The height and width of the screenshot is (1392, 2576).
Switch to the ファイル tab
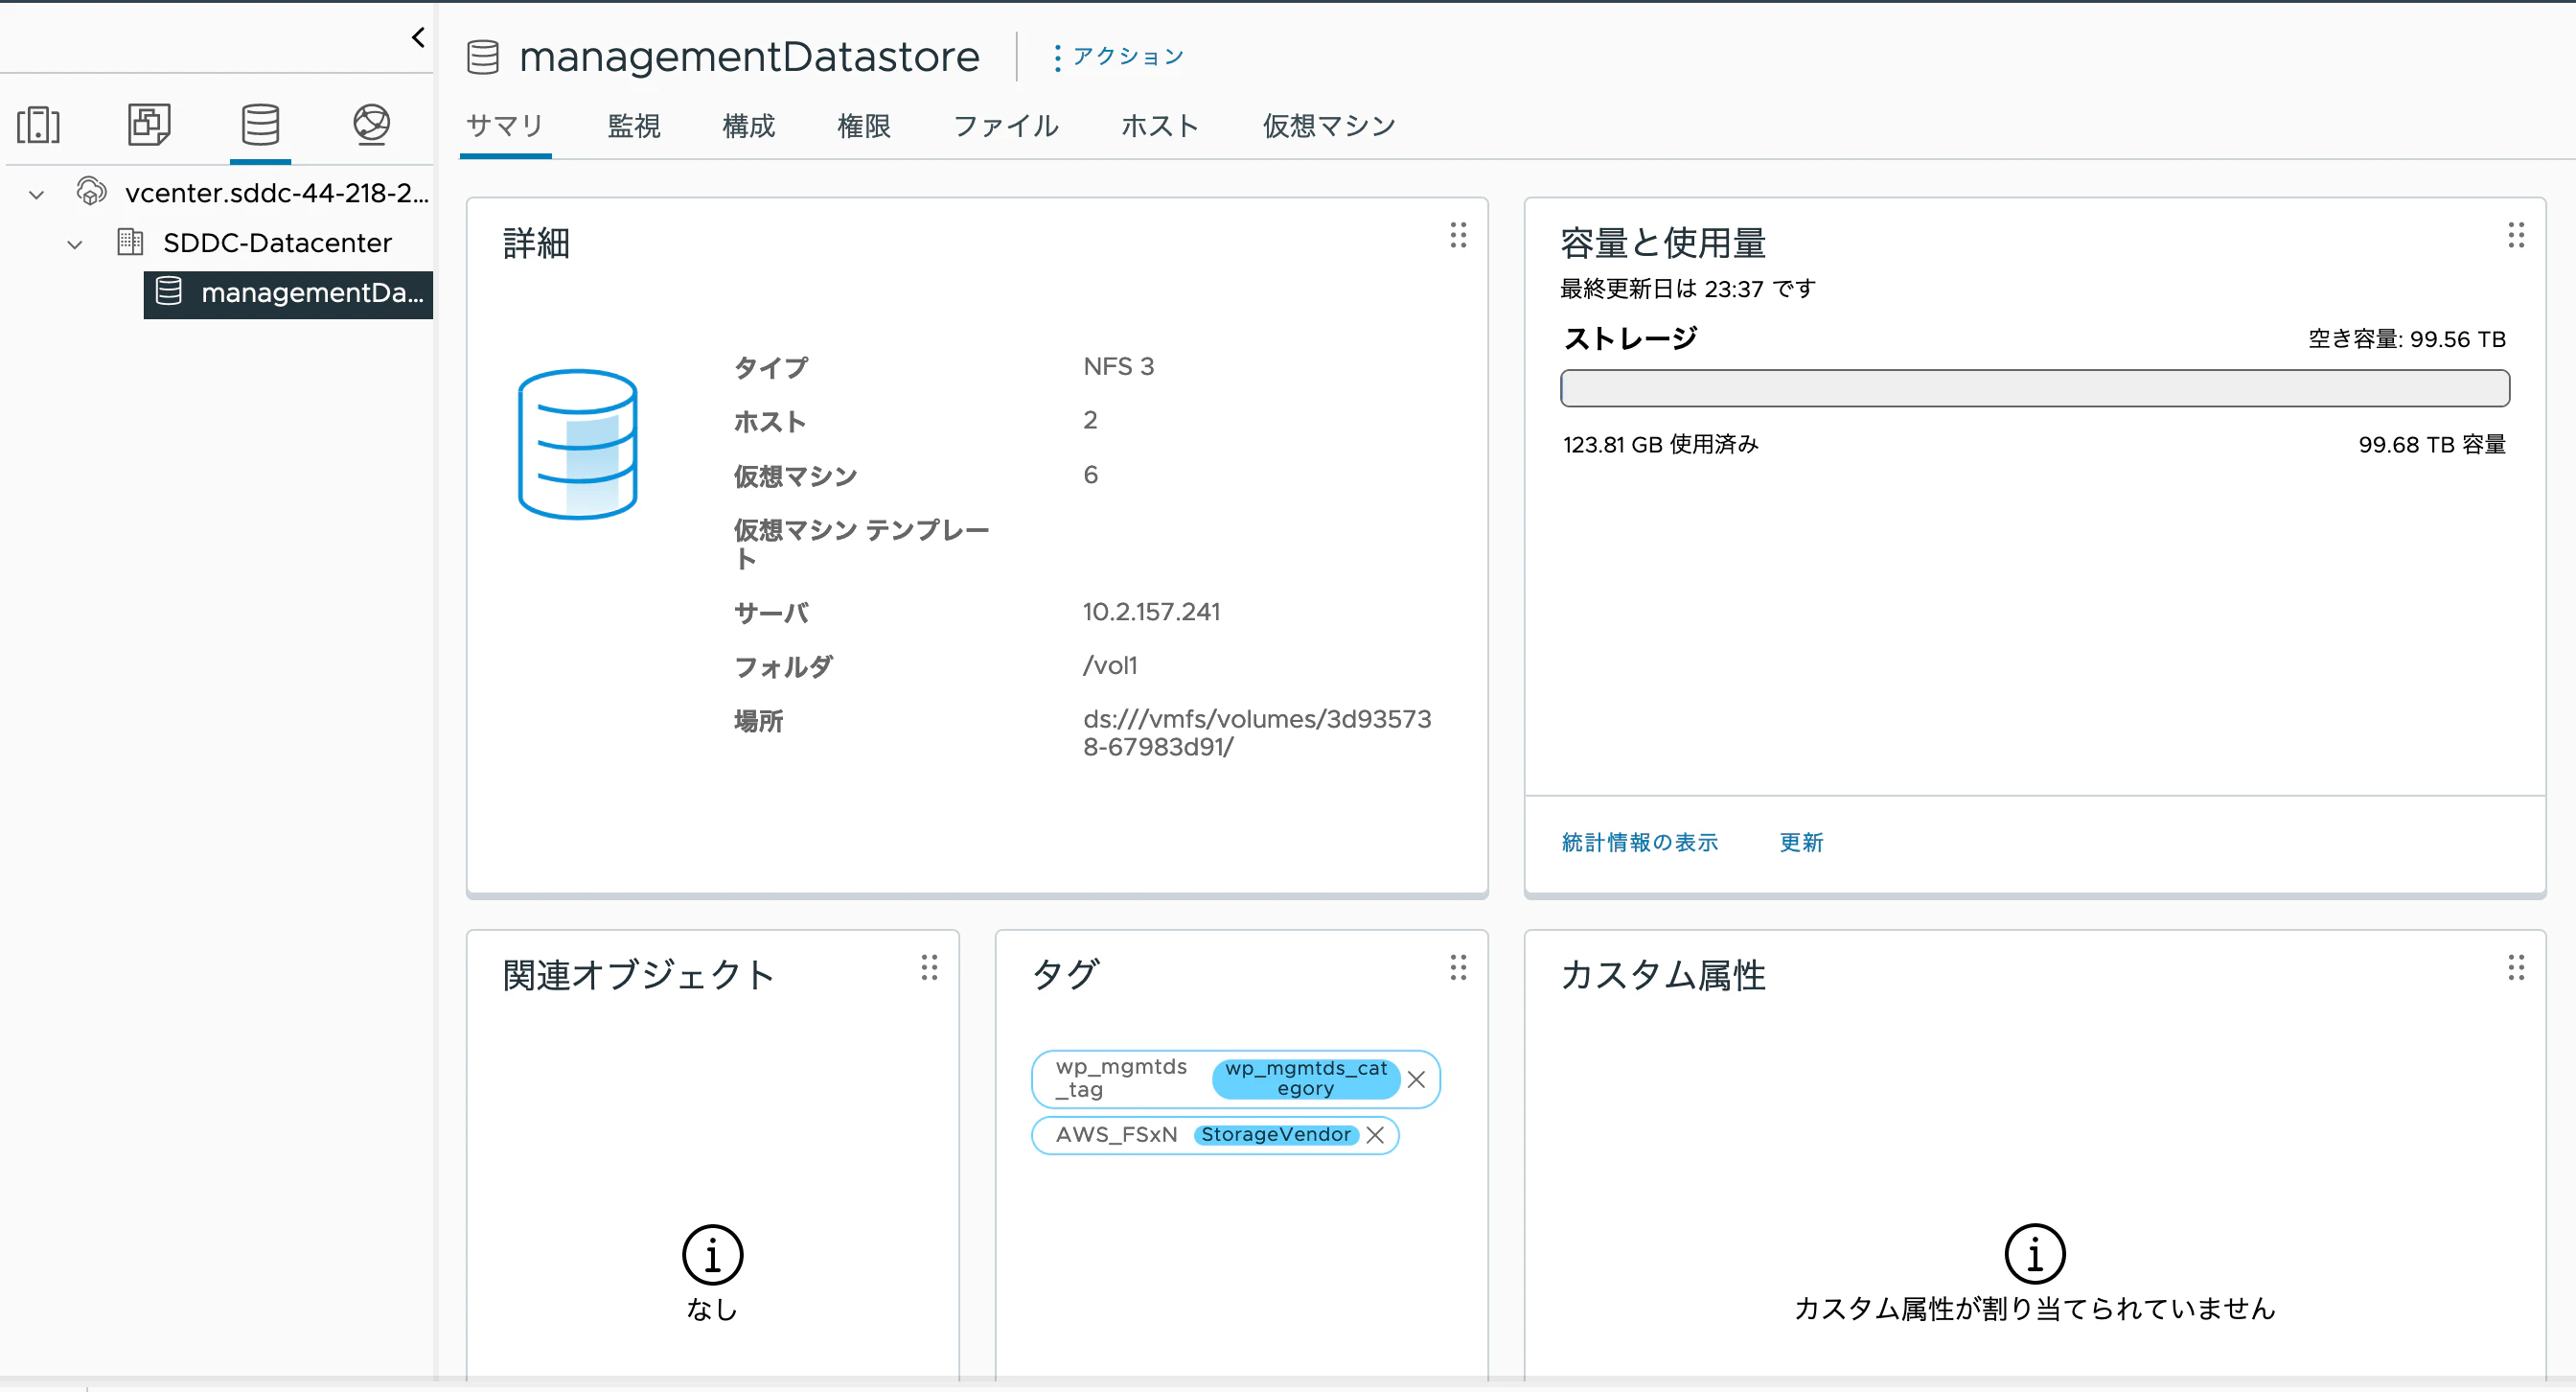tap(1005, 126)
